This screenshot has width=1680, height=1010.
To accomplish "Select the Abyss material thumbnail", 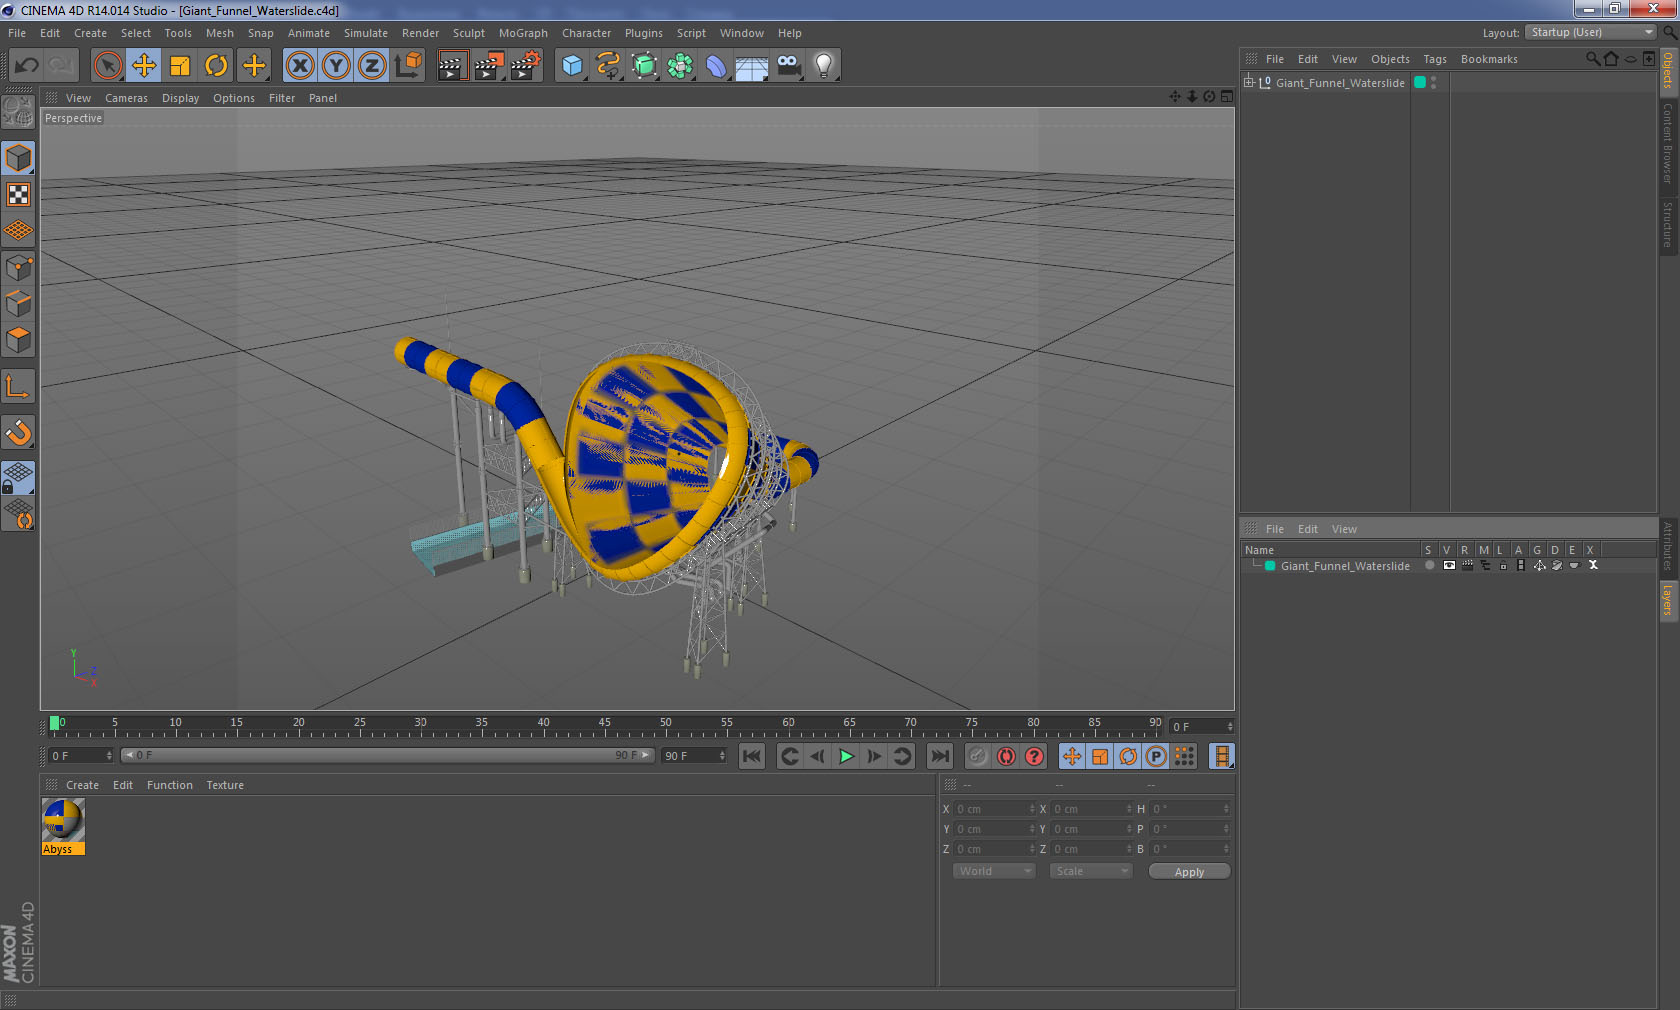I will pyautogui.click(x=63, y=820).
